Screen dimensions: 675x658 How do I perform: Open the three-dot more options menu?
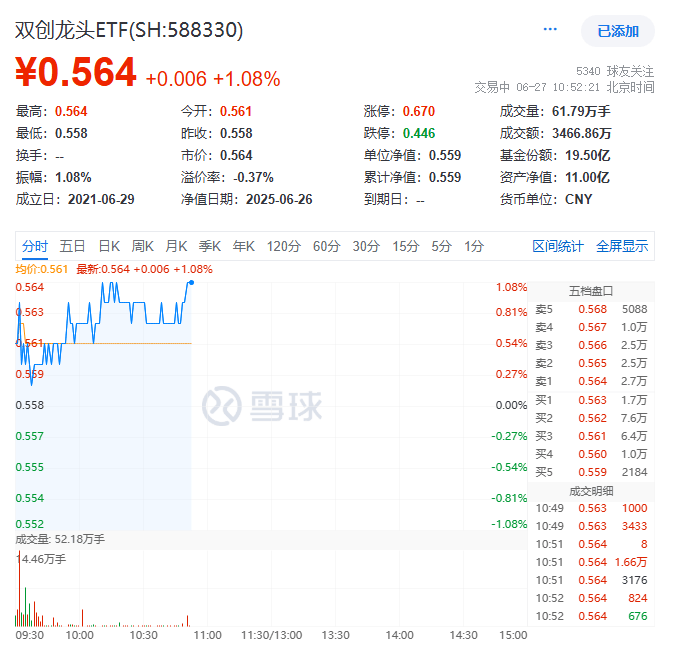point(550,29)
